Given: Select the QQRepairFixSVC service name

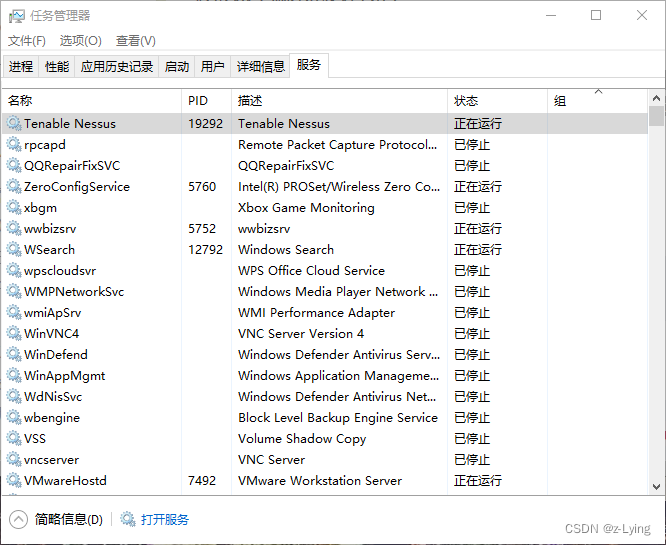Looking at the screenshot, I should pos(72,166).
